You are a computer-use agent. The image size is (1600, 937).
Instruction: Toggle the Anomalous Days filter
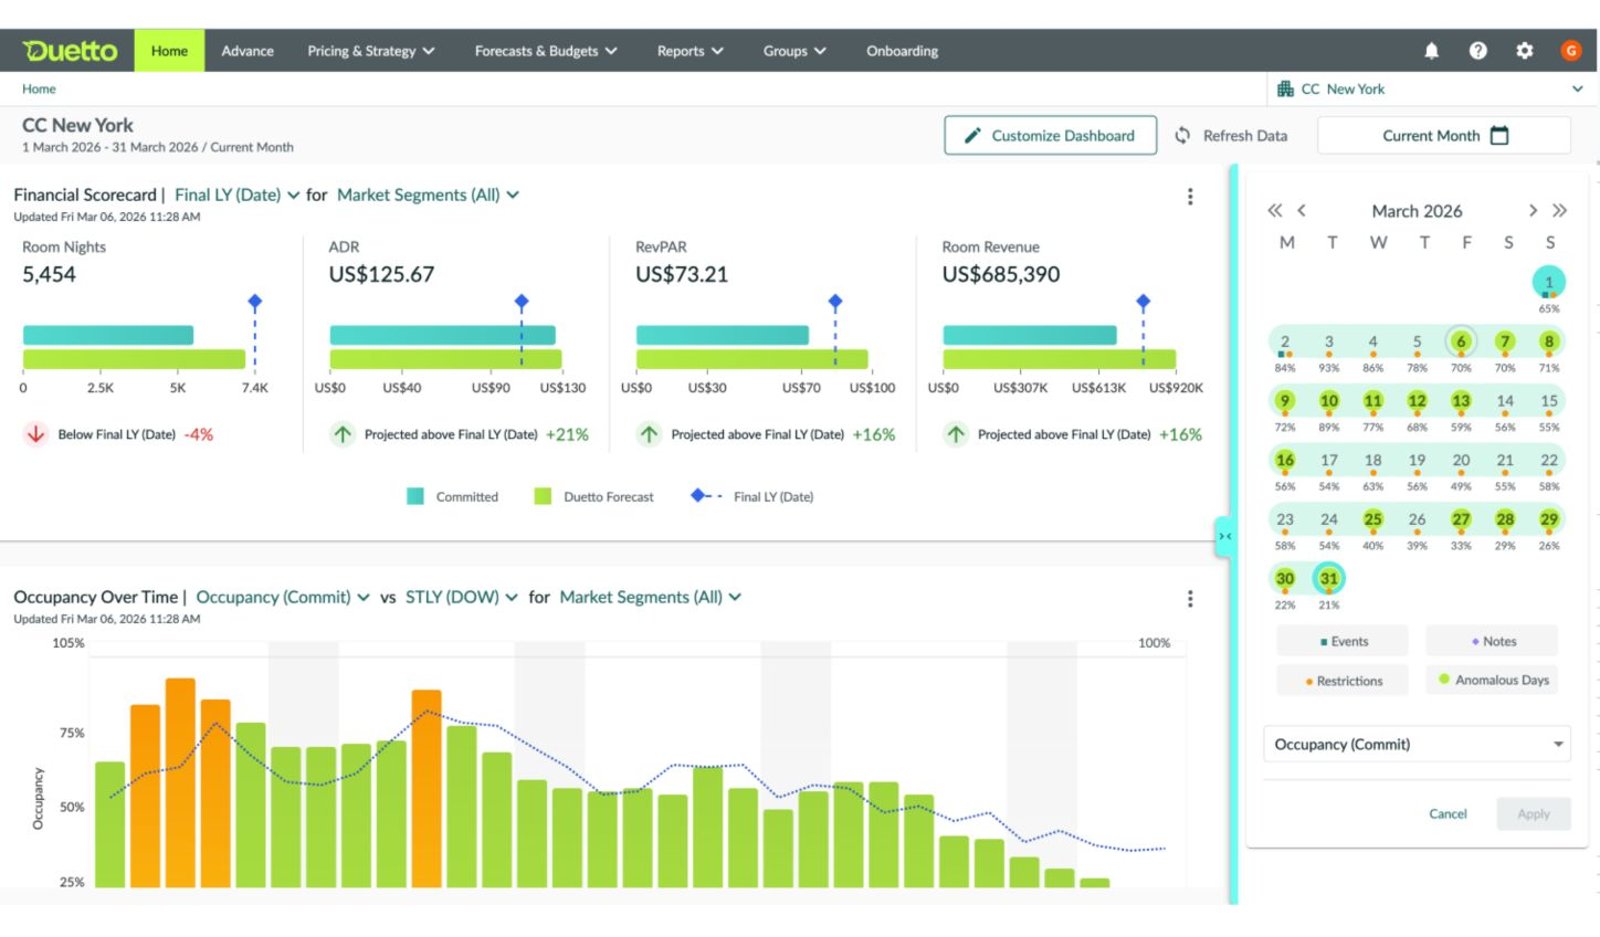pyautogui.click(x=1492, y=680)
